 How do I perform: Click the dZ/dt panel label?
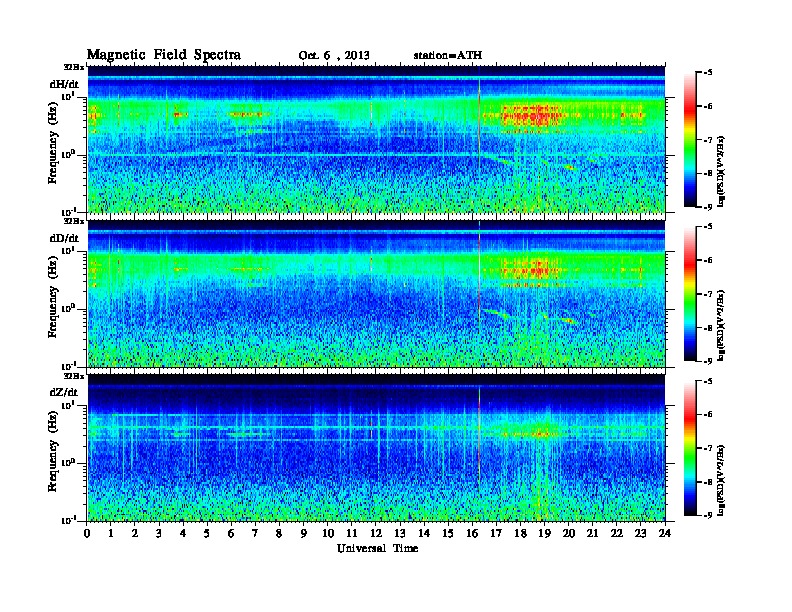coord(64,392)
